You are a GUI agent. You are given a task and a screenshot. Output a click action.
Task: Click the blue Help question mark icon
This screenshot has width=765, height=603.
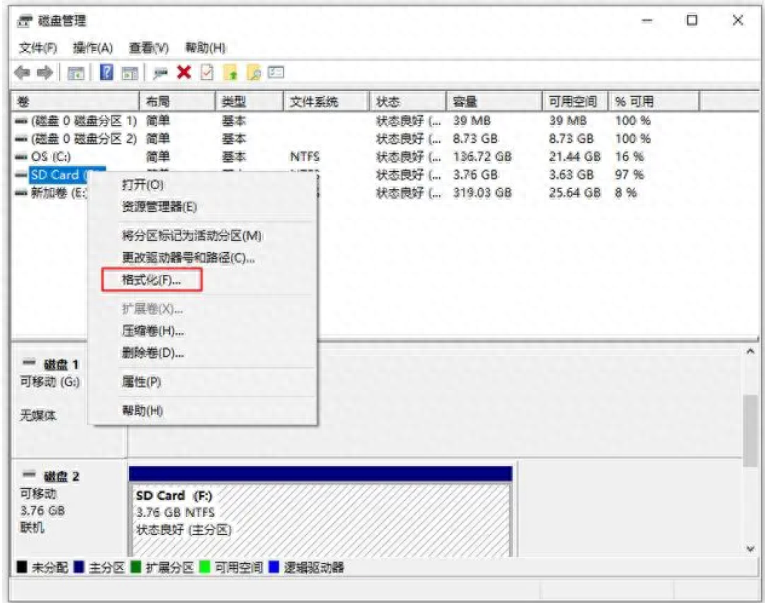pos(106,73)
